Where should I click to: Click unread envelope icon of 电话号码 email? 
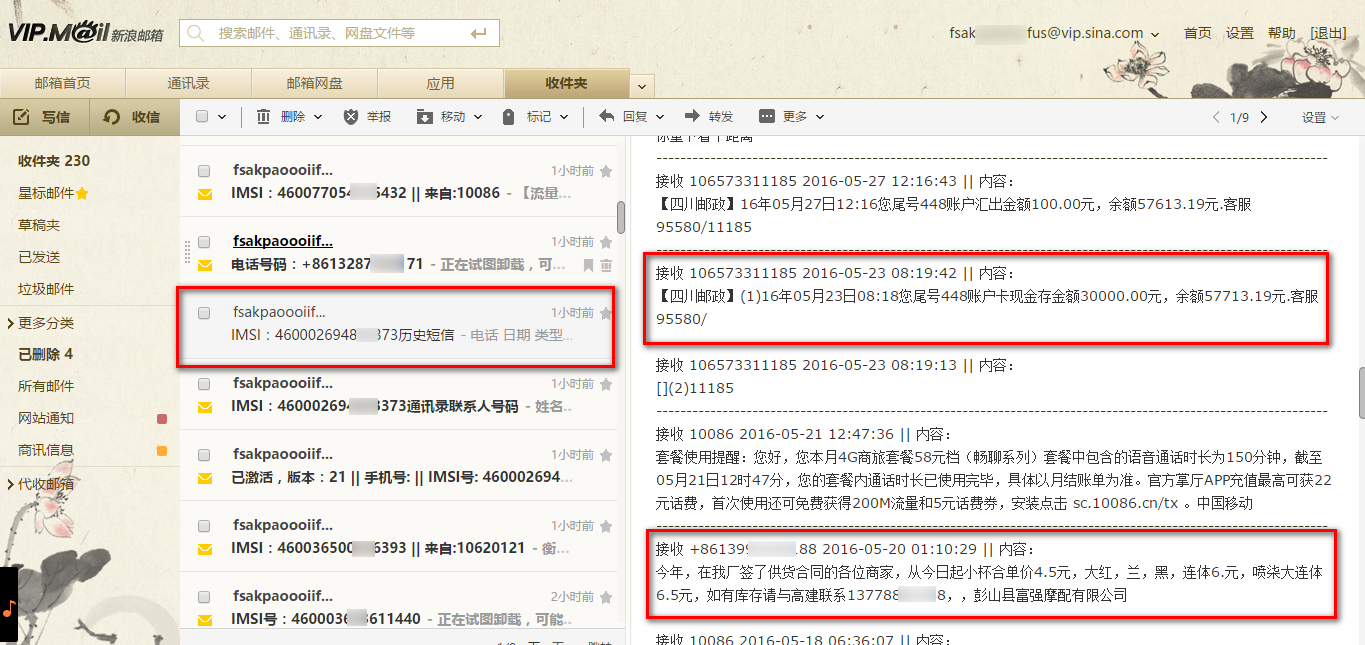(205, 265)
